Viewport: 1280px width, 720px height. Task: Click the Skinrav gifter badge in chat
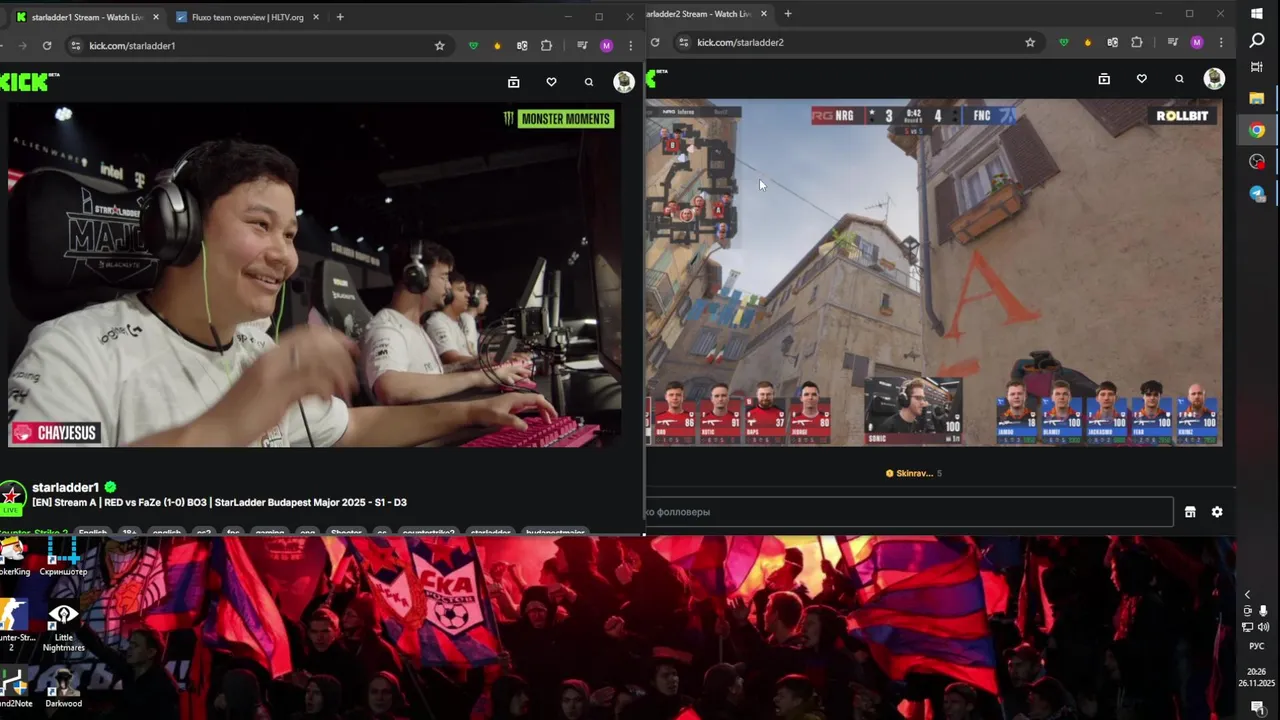[x=913, y=473]
